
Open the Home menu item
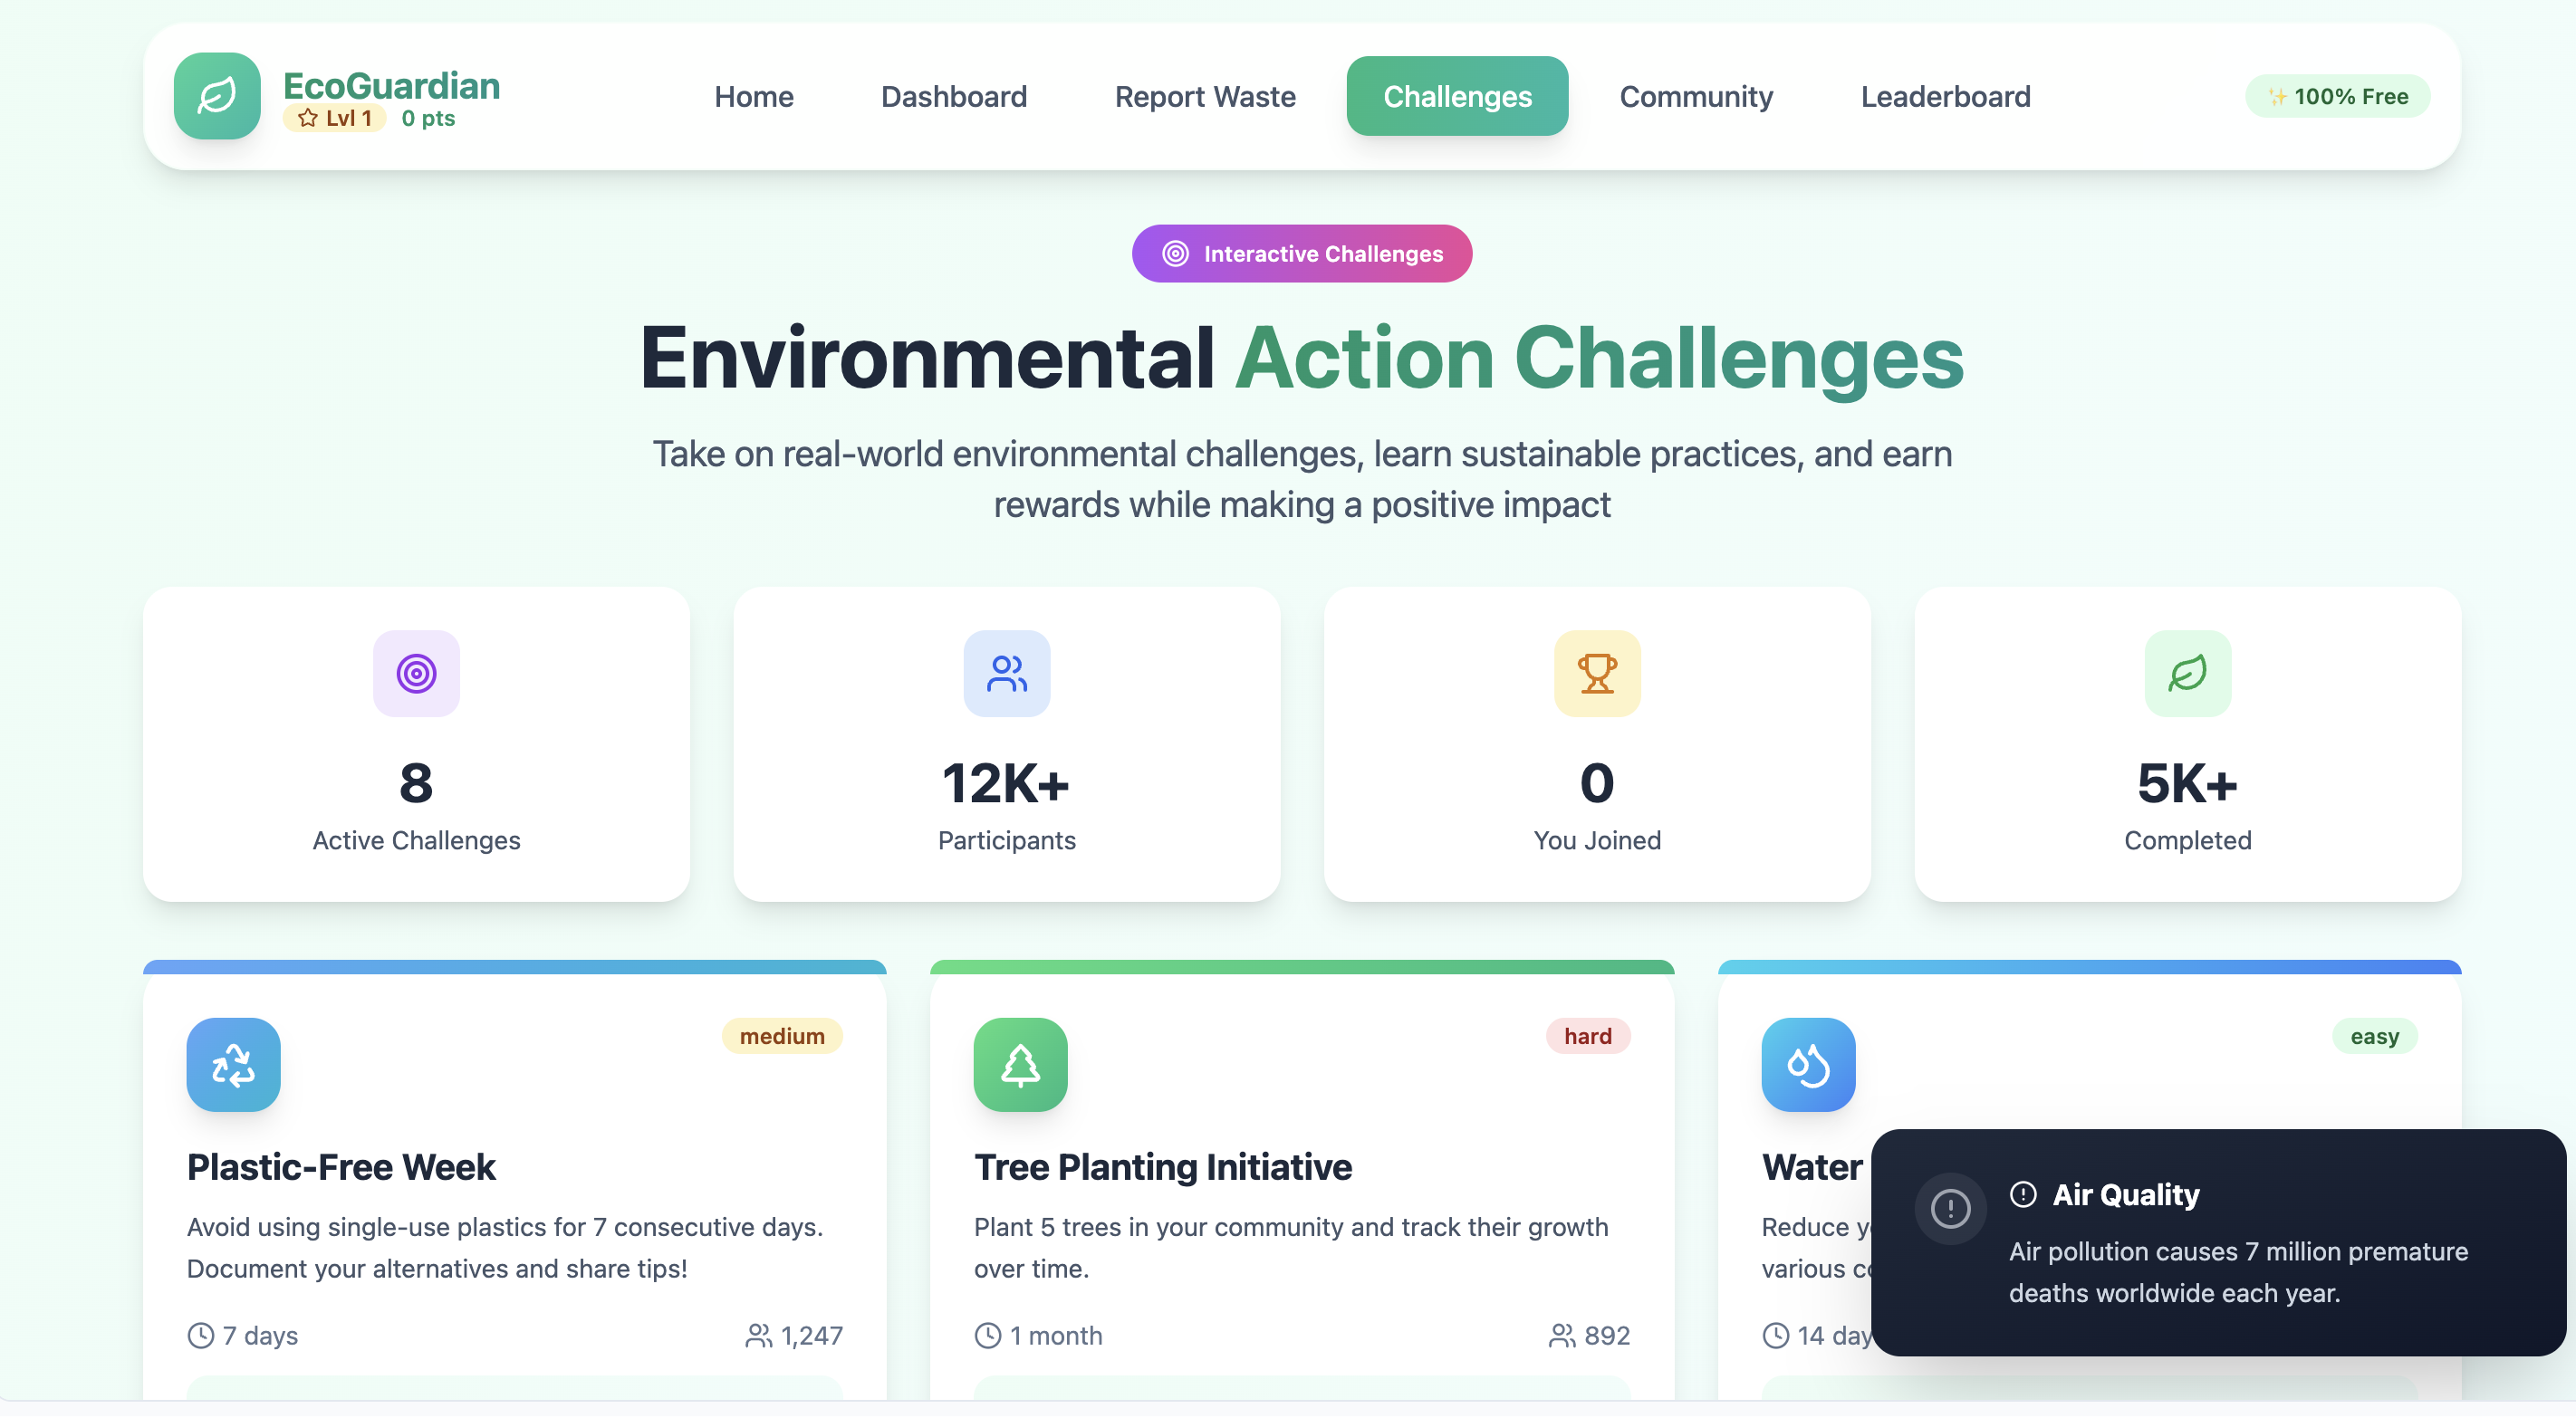point(753,97)
